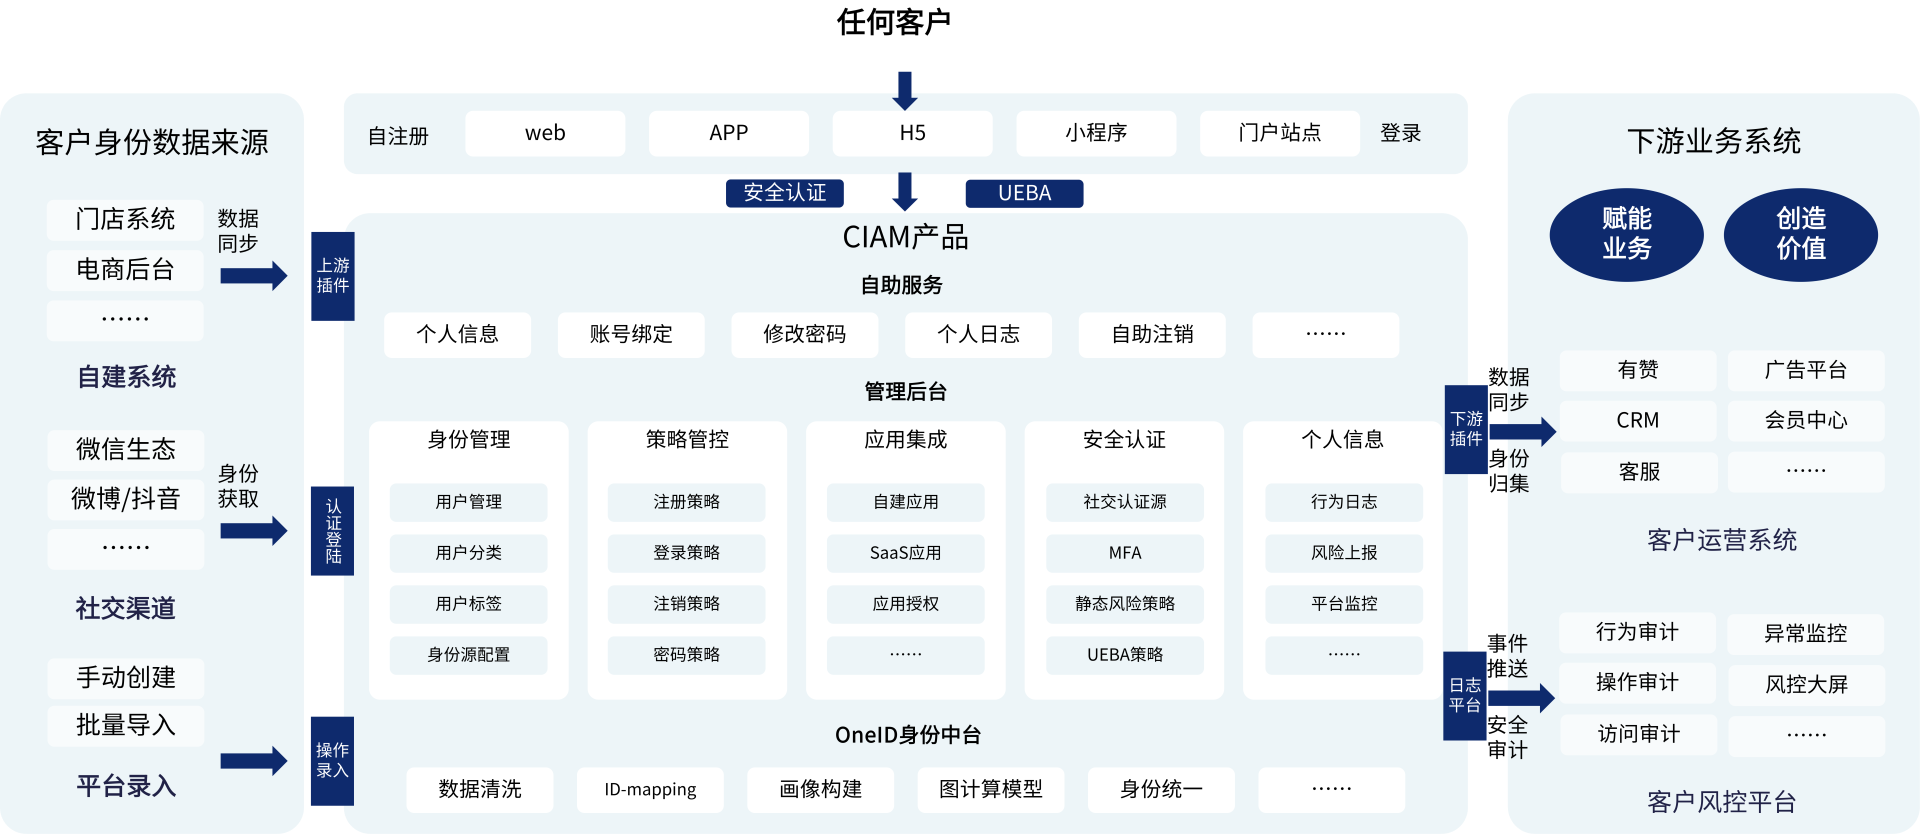Viewport: 1920px width, 834px height.
Task: Select the 日志平台 blue block
Action: click(1465, 696)
